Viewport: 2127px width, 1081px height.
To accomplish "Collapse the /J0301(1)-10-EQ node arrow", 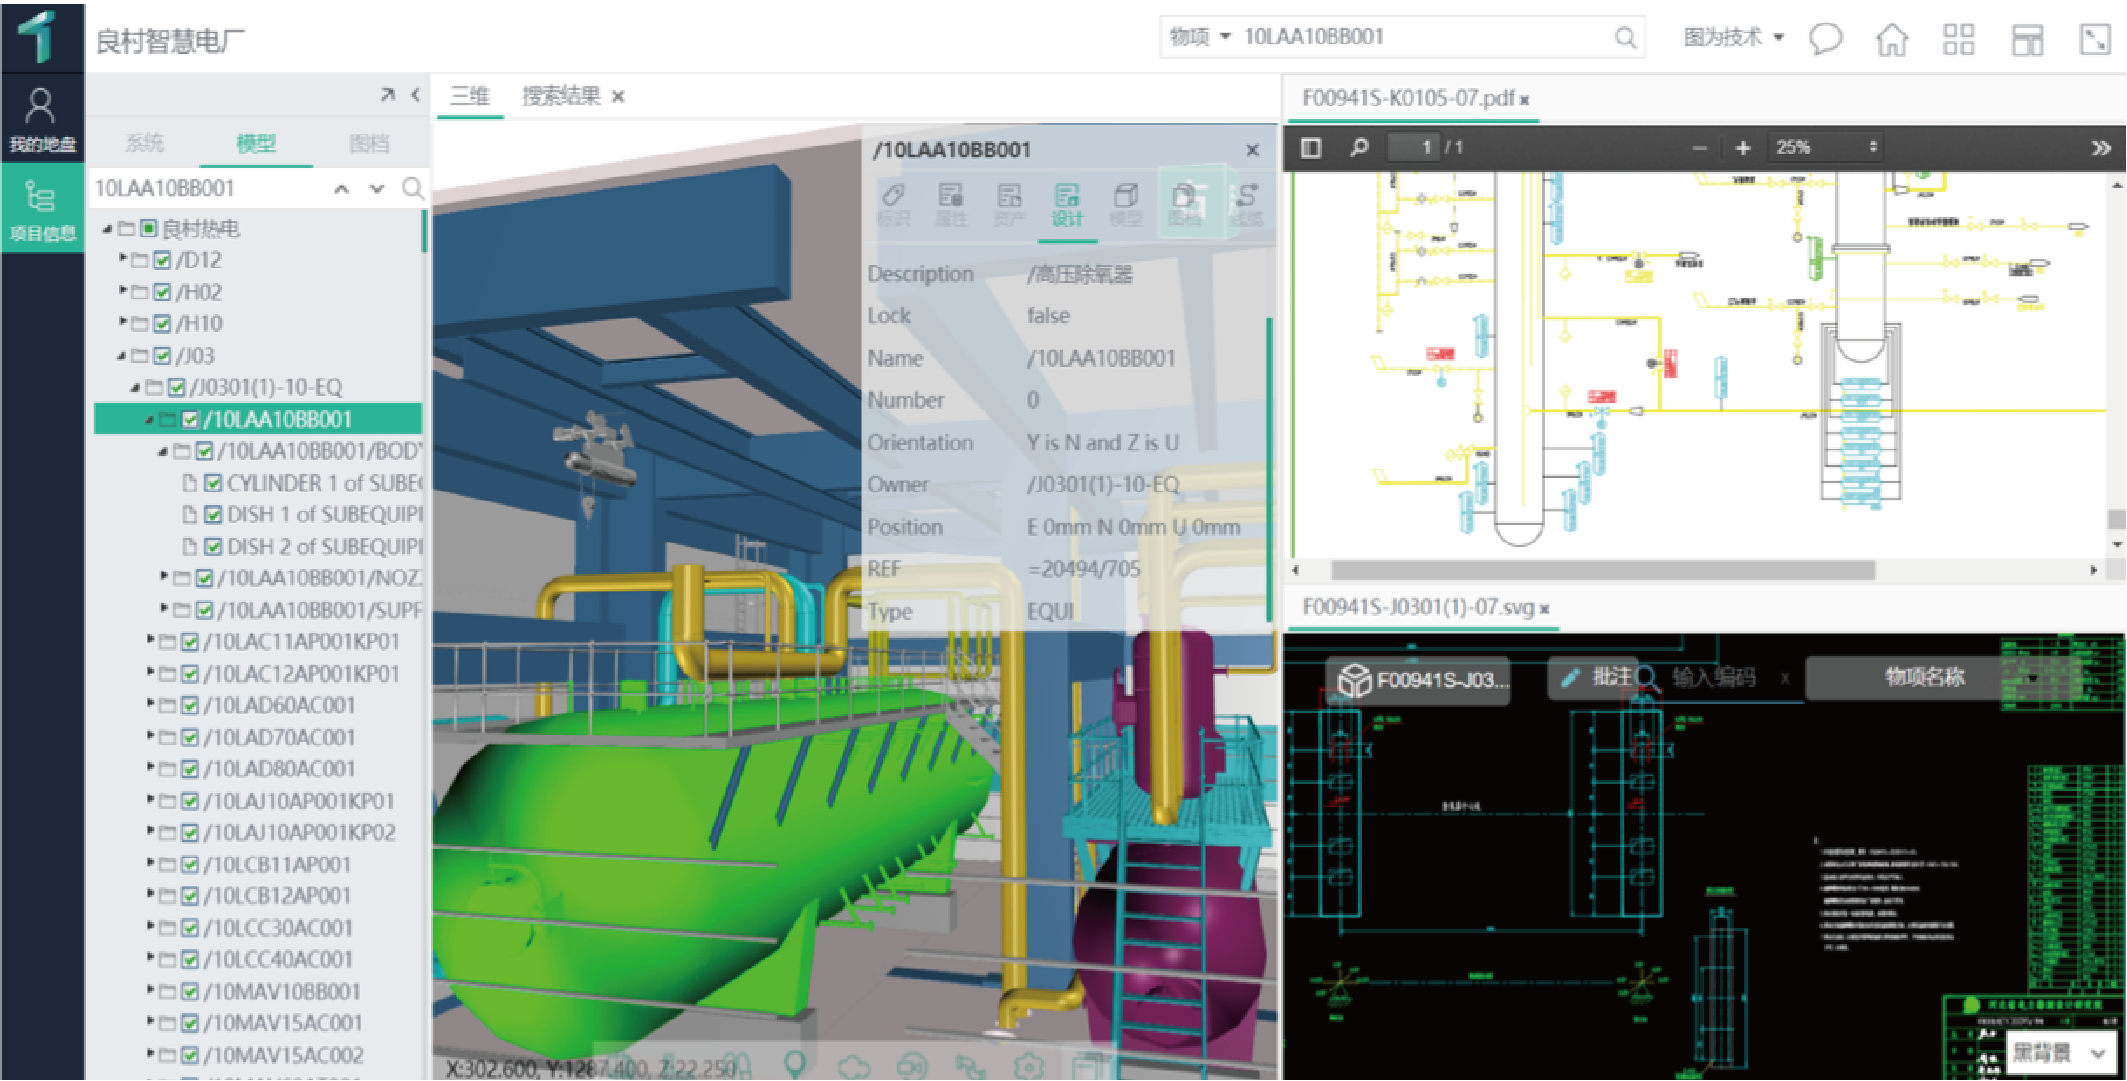I will (135, 388).
